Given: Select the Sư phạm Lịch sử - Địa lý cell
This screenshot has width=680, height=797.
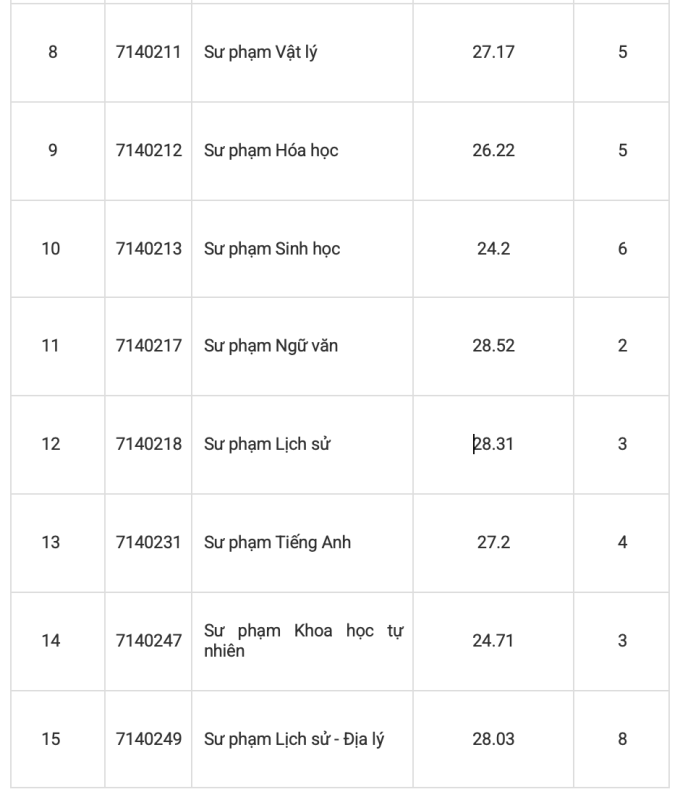Looking at the screenshot, I should [x=302, y=739].
